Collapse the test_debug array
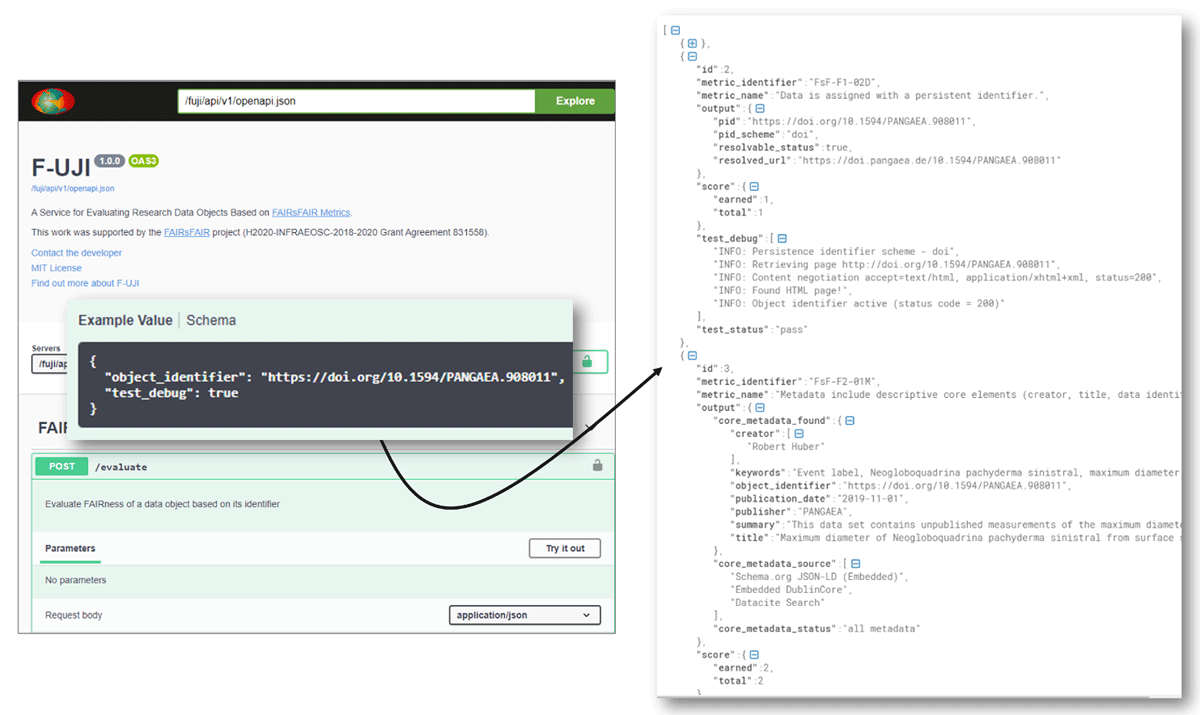This screenshot has width=1200, height=715. tap(782, 238)
